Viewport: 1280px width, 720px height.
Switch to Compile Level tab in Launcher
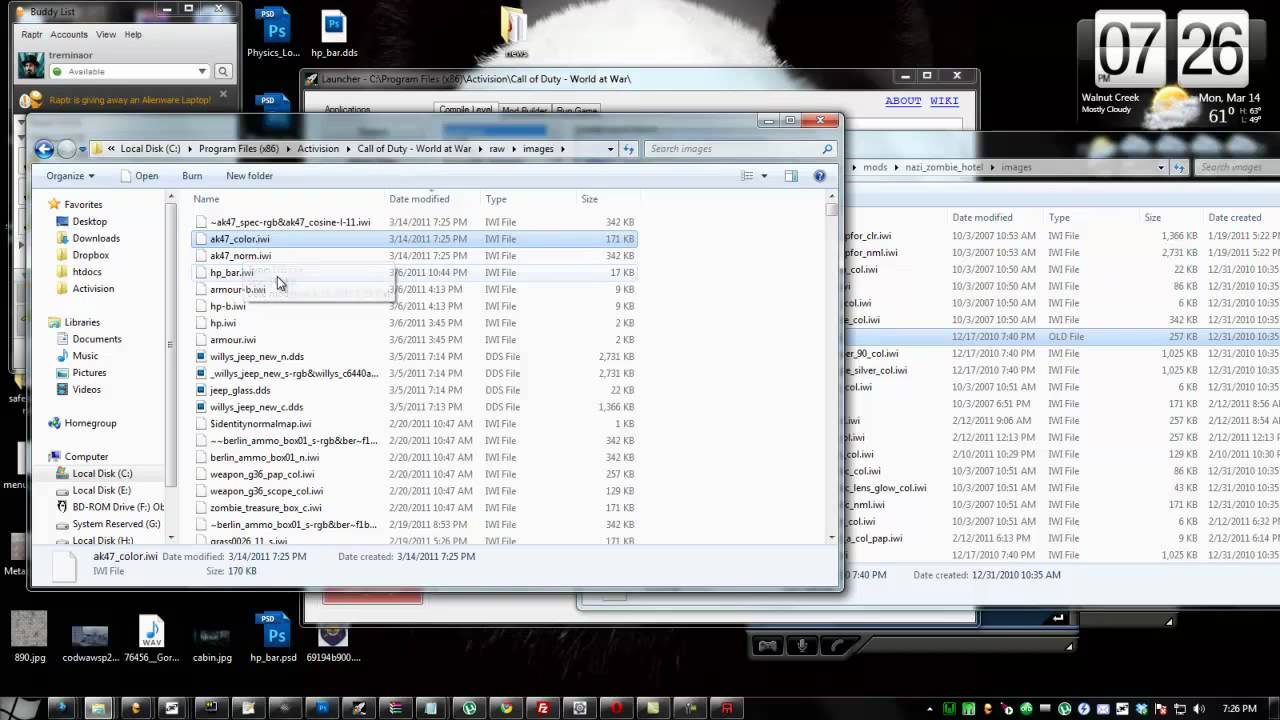point(465,110)
